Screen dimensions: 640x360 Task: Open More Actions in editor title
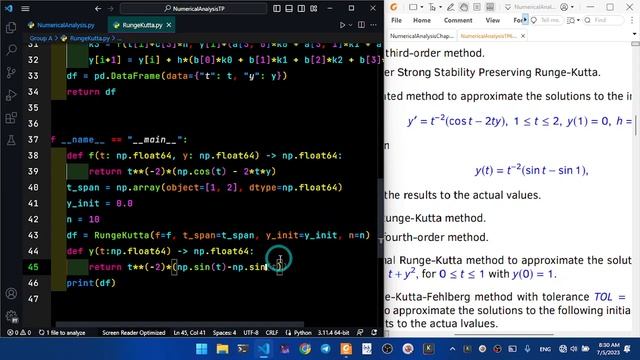coord(373,25)
